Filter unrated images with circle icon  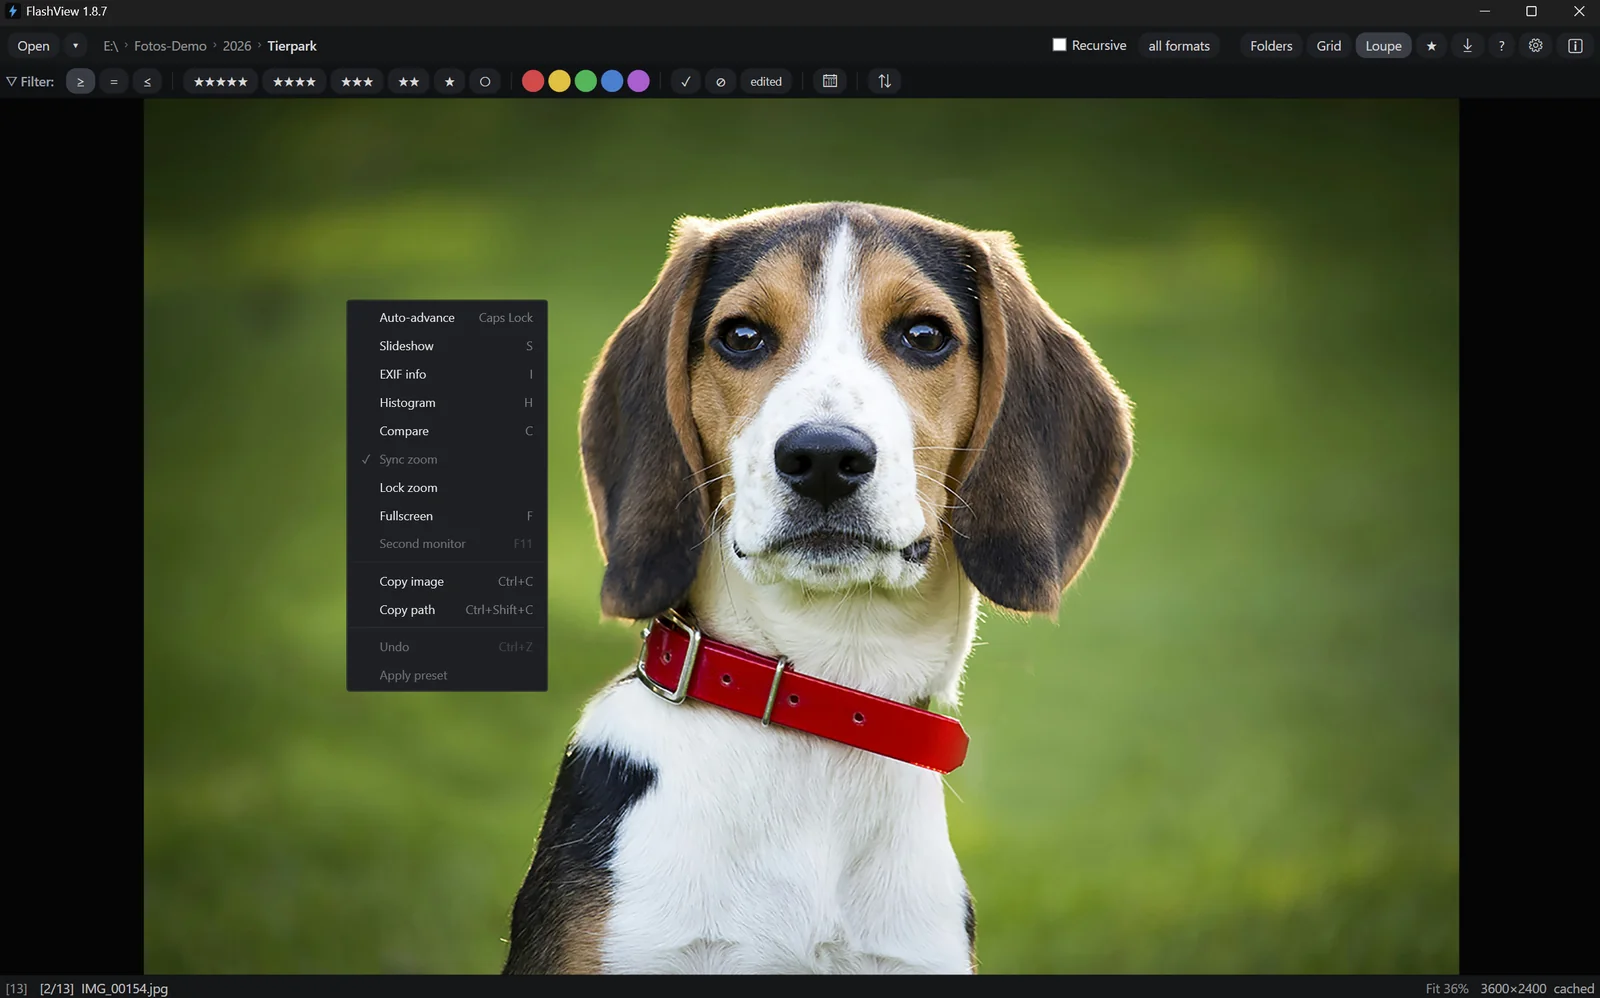click(485, 82)
